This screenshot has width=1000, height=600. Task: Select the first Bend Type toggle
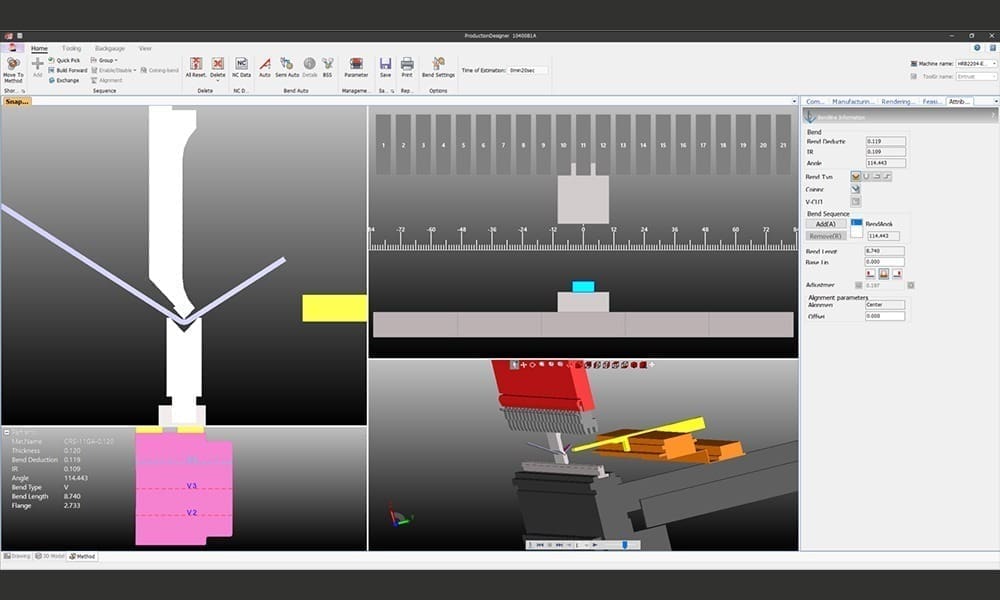855,175
